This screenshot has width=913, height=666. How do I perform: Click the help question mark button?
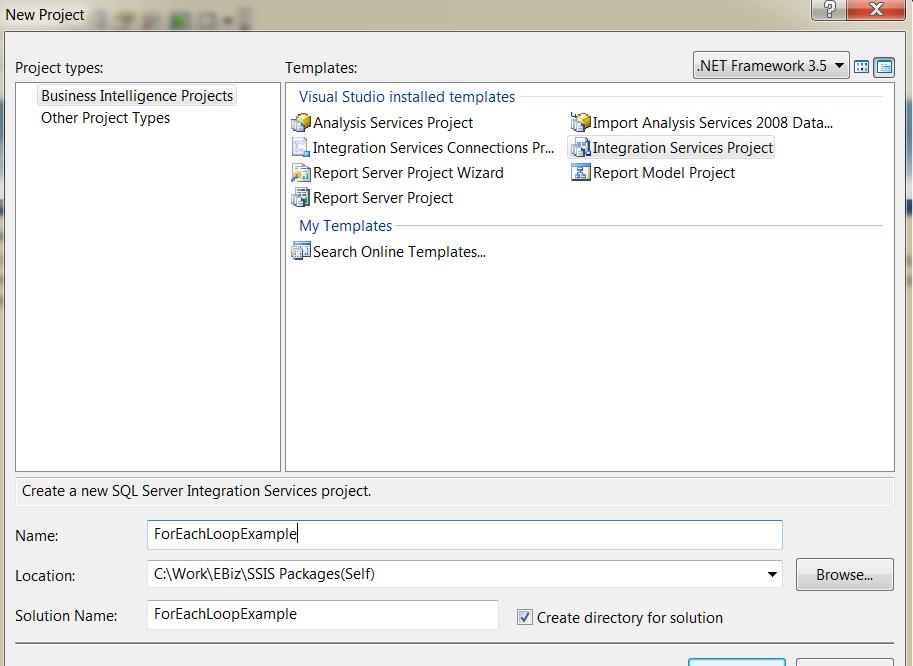[828, 10]
